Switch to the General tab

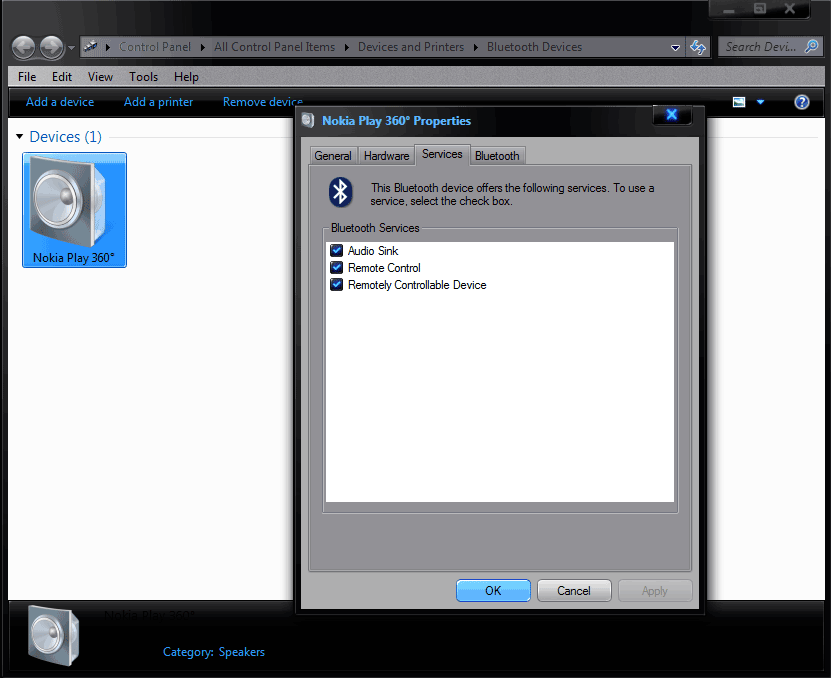click(x=333, y=156)
